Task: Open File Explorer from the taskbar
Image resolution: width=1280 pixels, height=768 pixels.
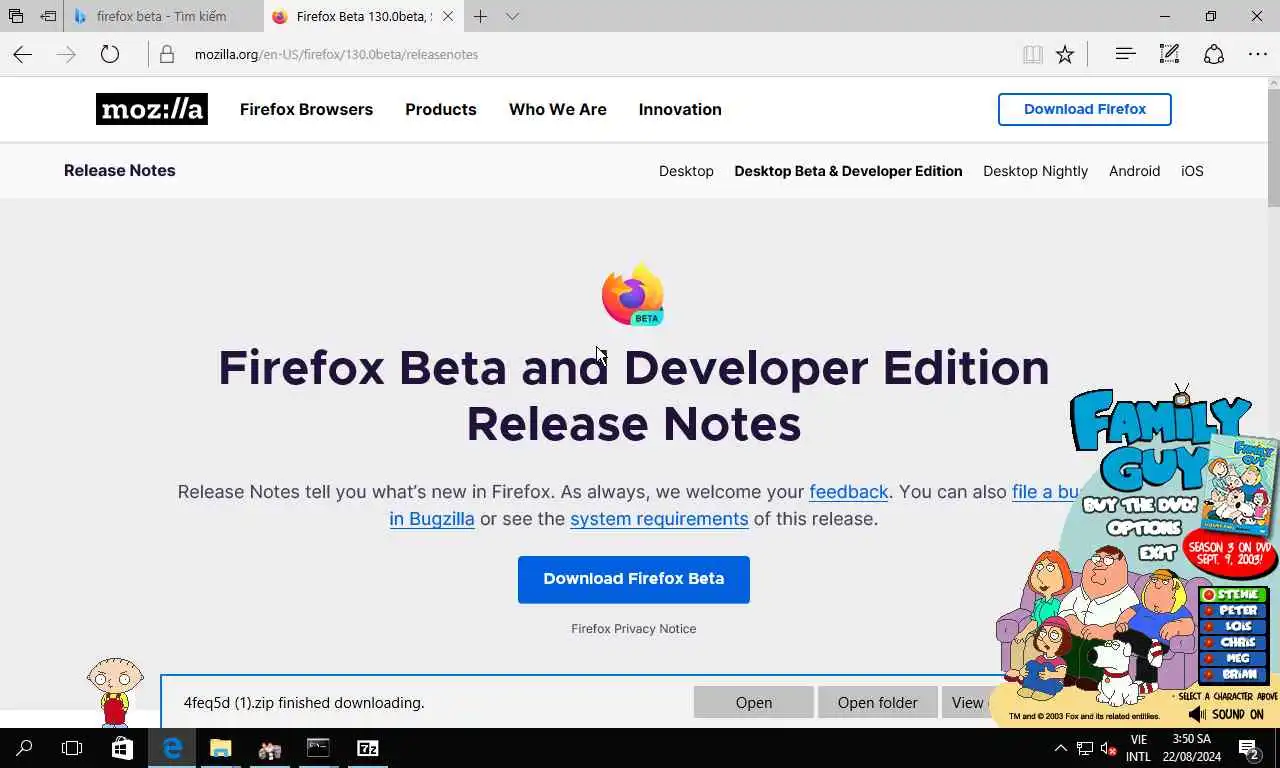Action: 220,748
